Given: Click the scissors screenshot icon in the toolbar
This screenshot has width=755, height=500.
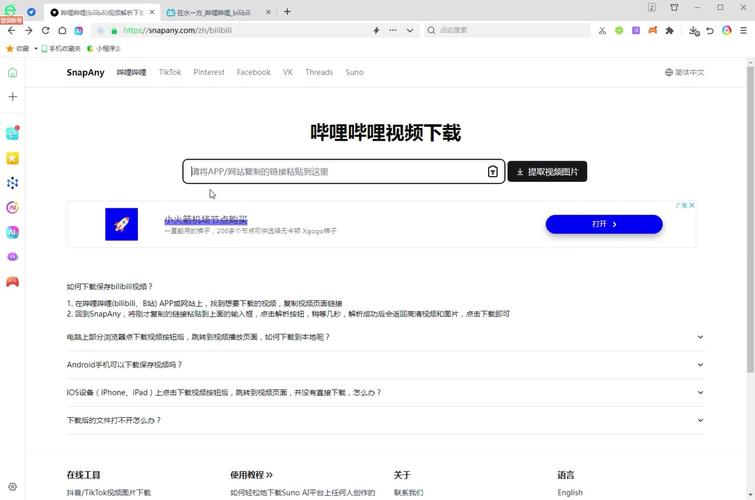Looking at the screenshot, I should [602, 31].
